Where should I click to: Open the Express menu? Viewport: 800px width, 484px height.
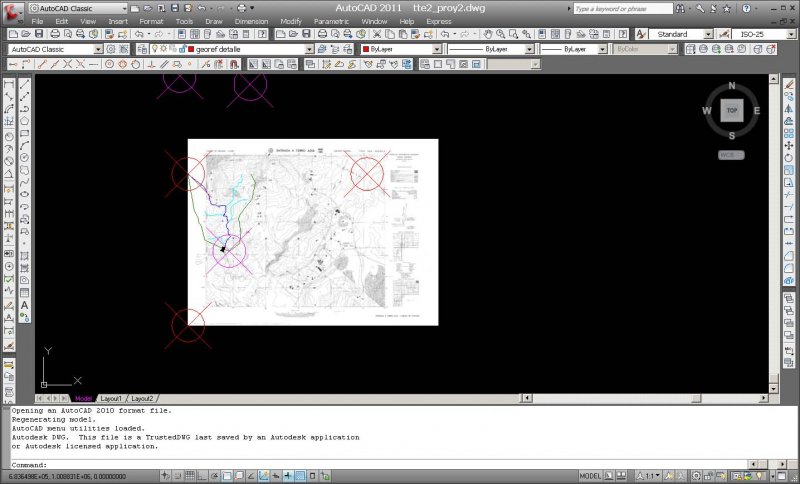438,21
